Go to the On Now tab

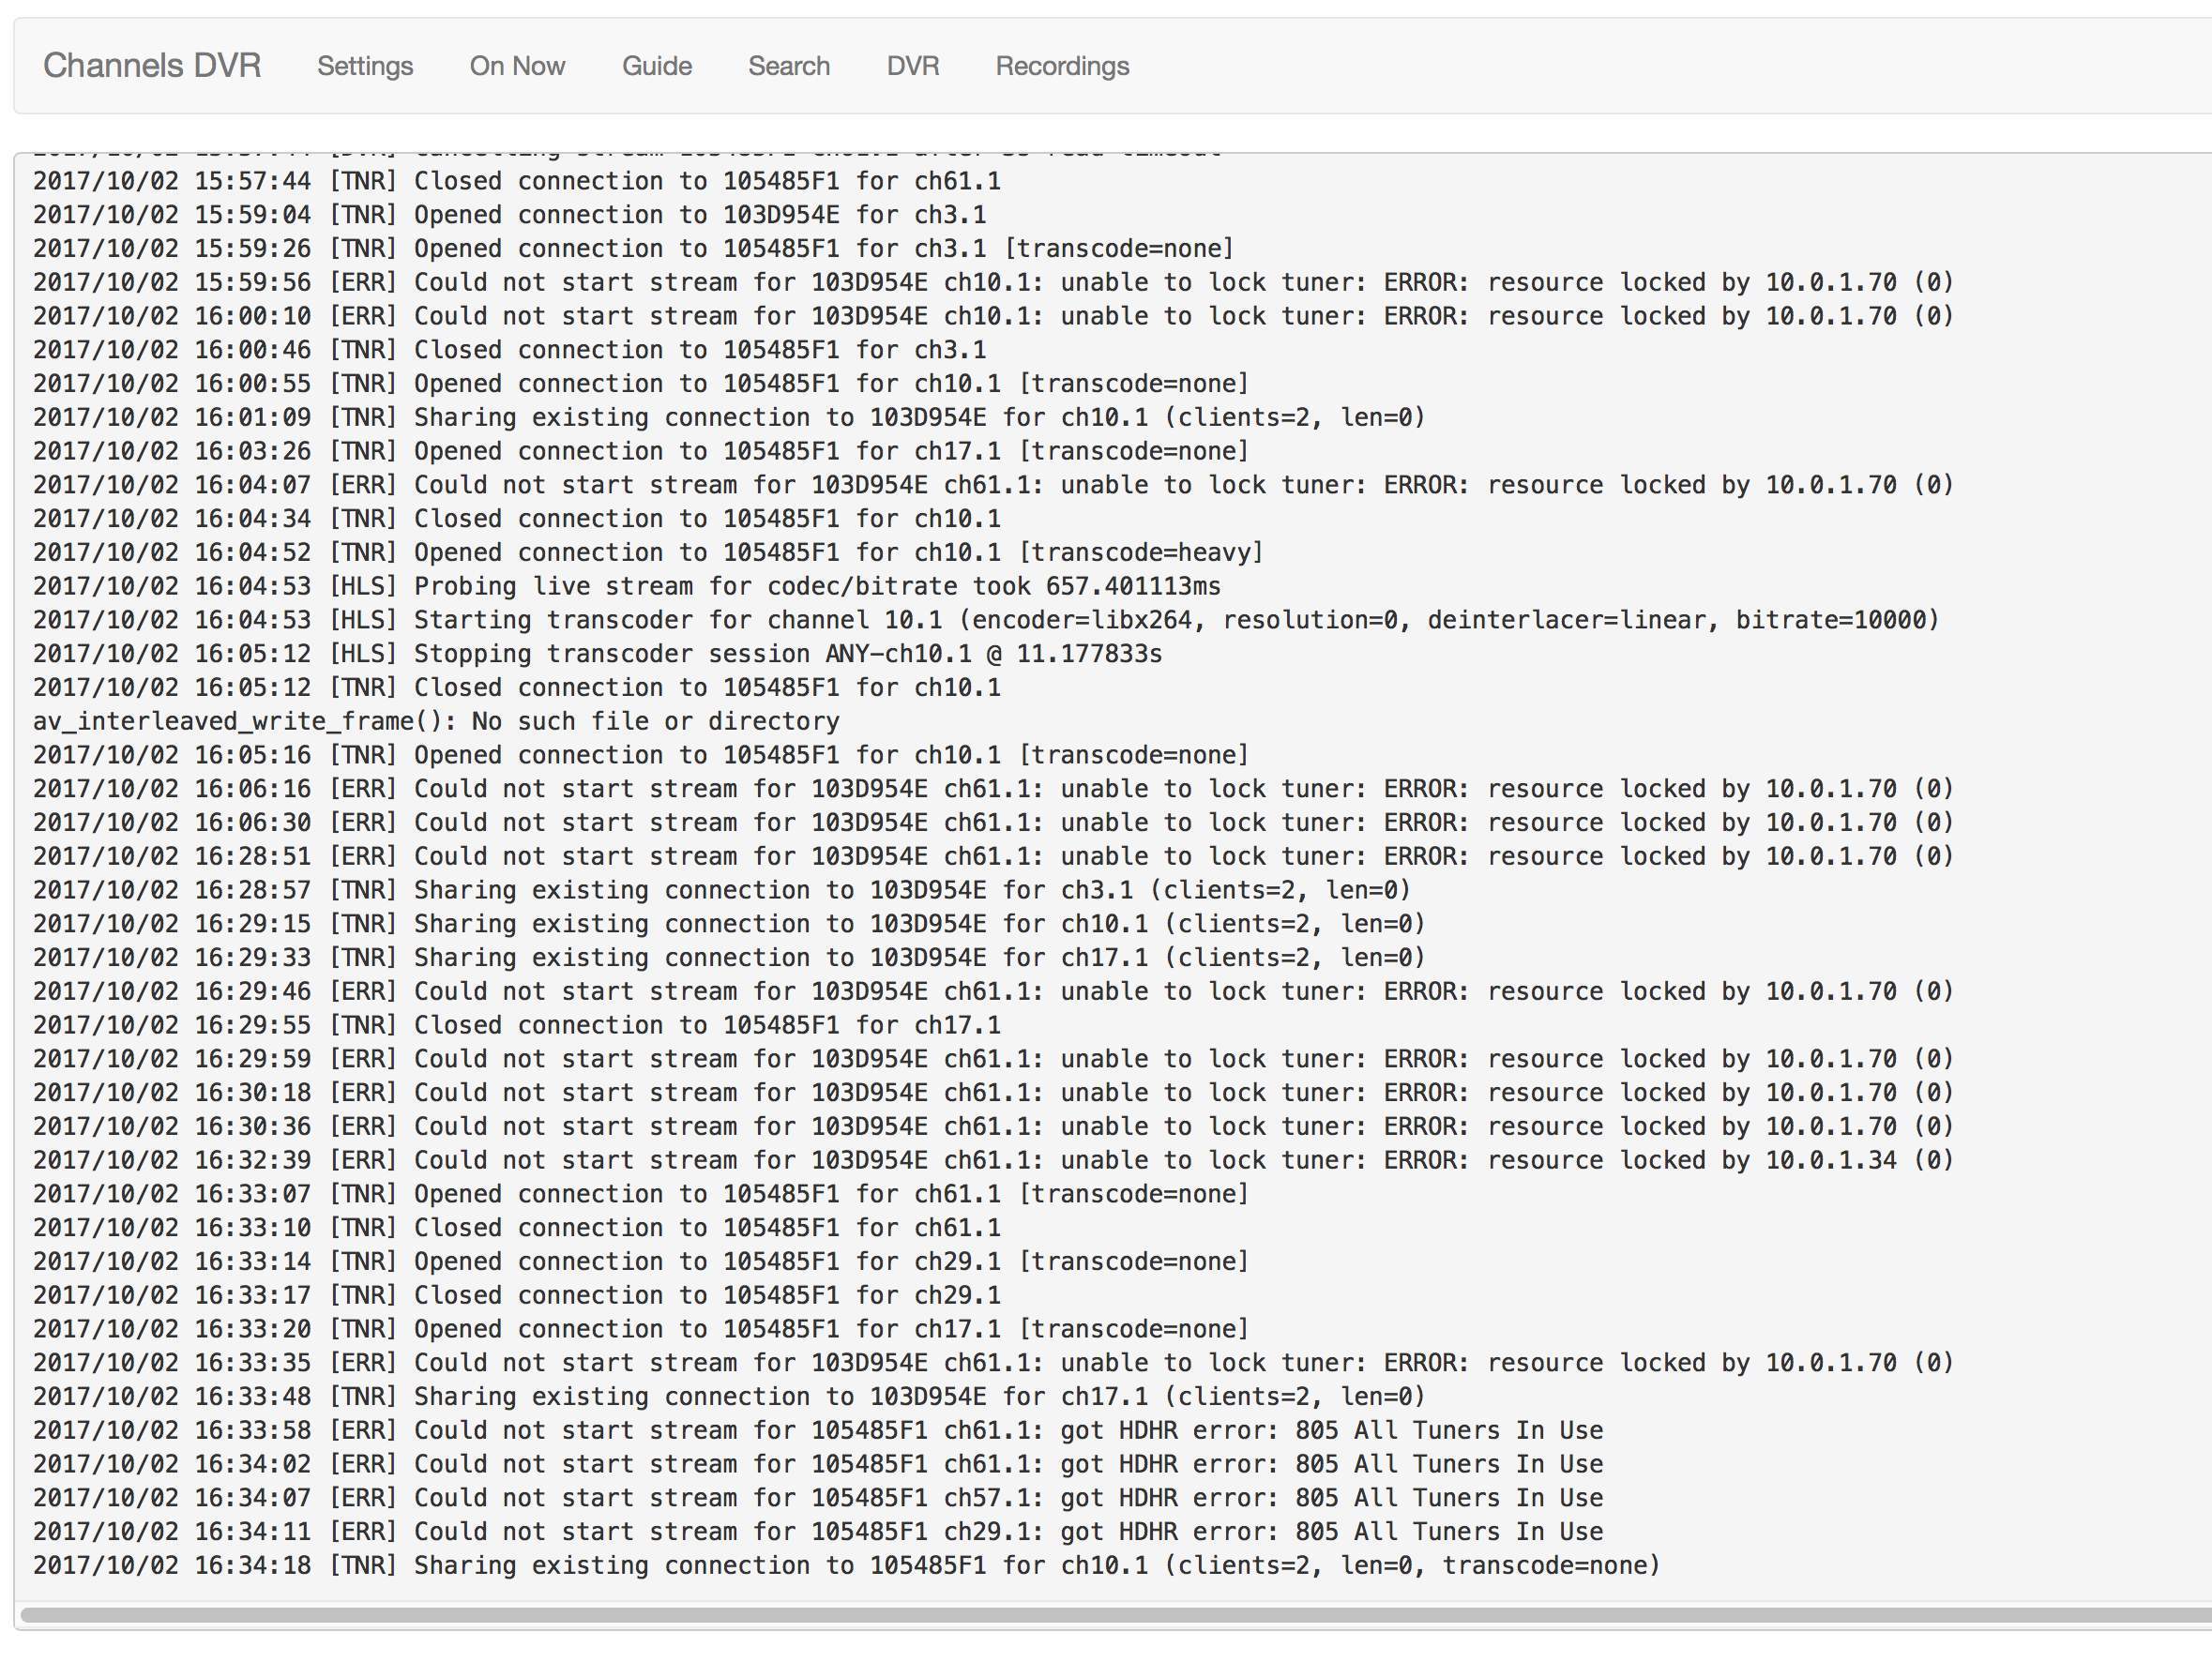pos(517,66)
